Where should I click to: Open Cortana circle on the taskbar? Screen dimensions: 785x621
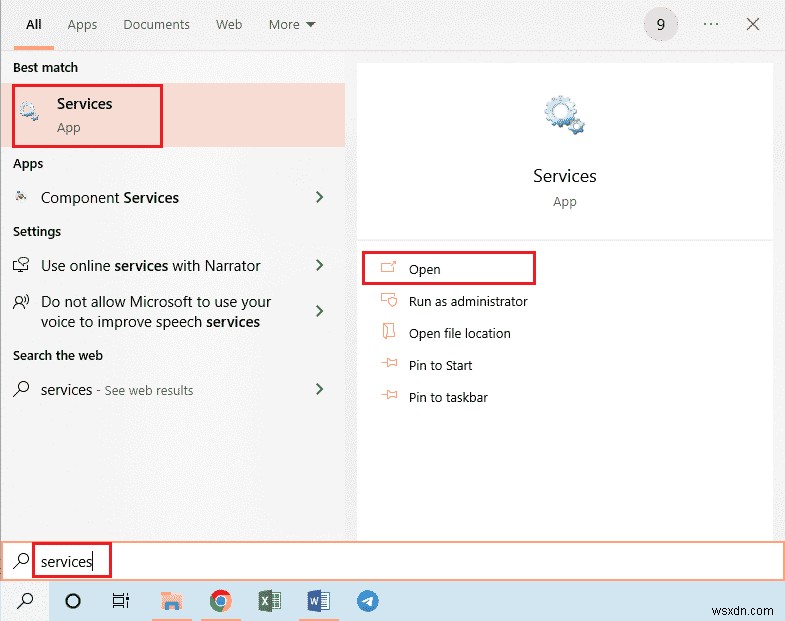73,600
